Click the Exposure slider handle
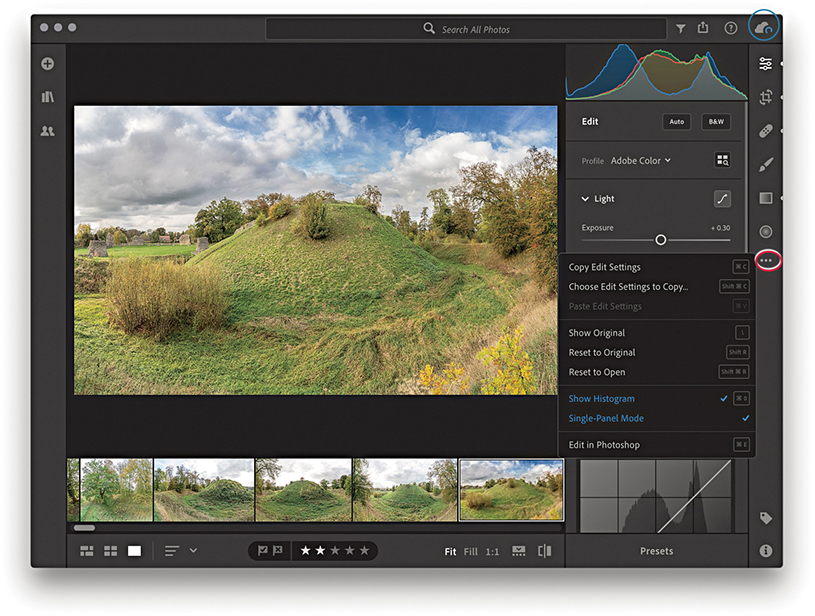The width and height of the screenshot is (815, 616). click(x=661, y=240)
